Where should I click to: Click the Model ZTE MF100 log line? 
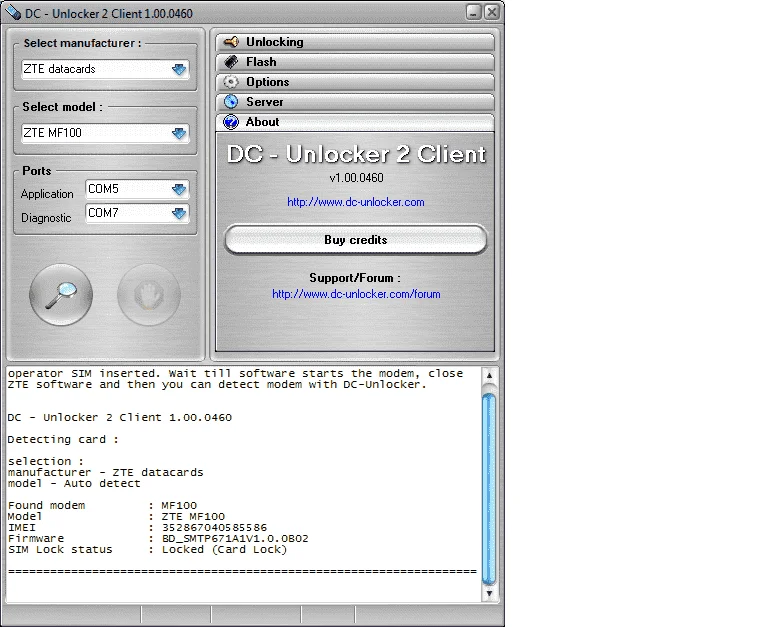click(116, 516)
